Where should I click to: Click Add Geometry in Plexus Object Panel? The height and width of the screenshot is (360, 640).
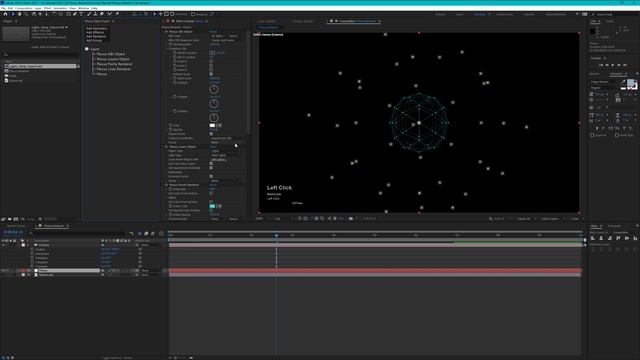pyautogui.click(x=96, y=29)
